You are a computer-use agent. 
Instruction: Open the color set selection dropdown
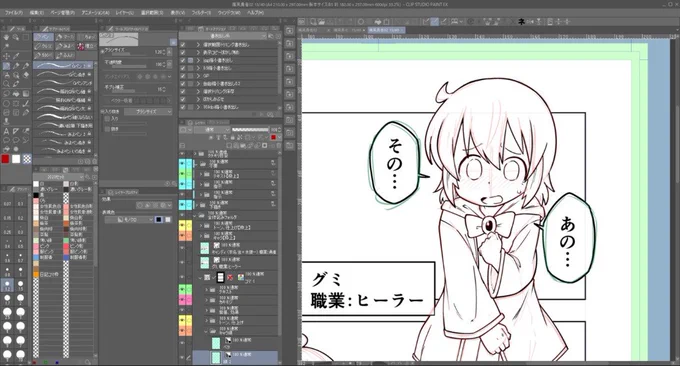pos(58,177)
